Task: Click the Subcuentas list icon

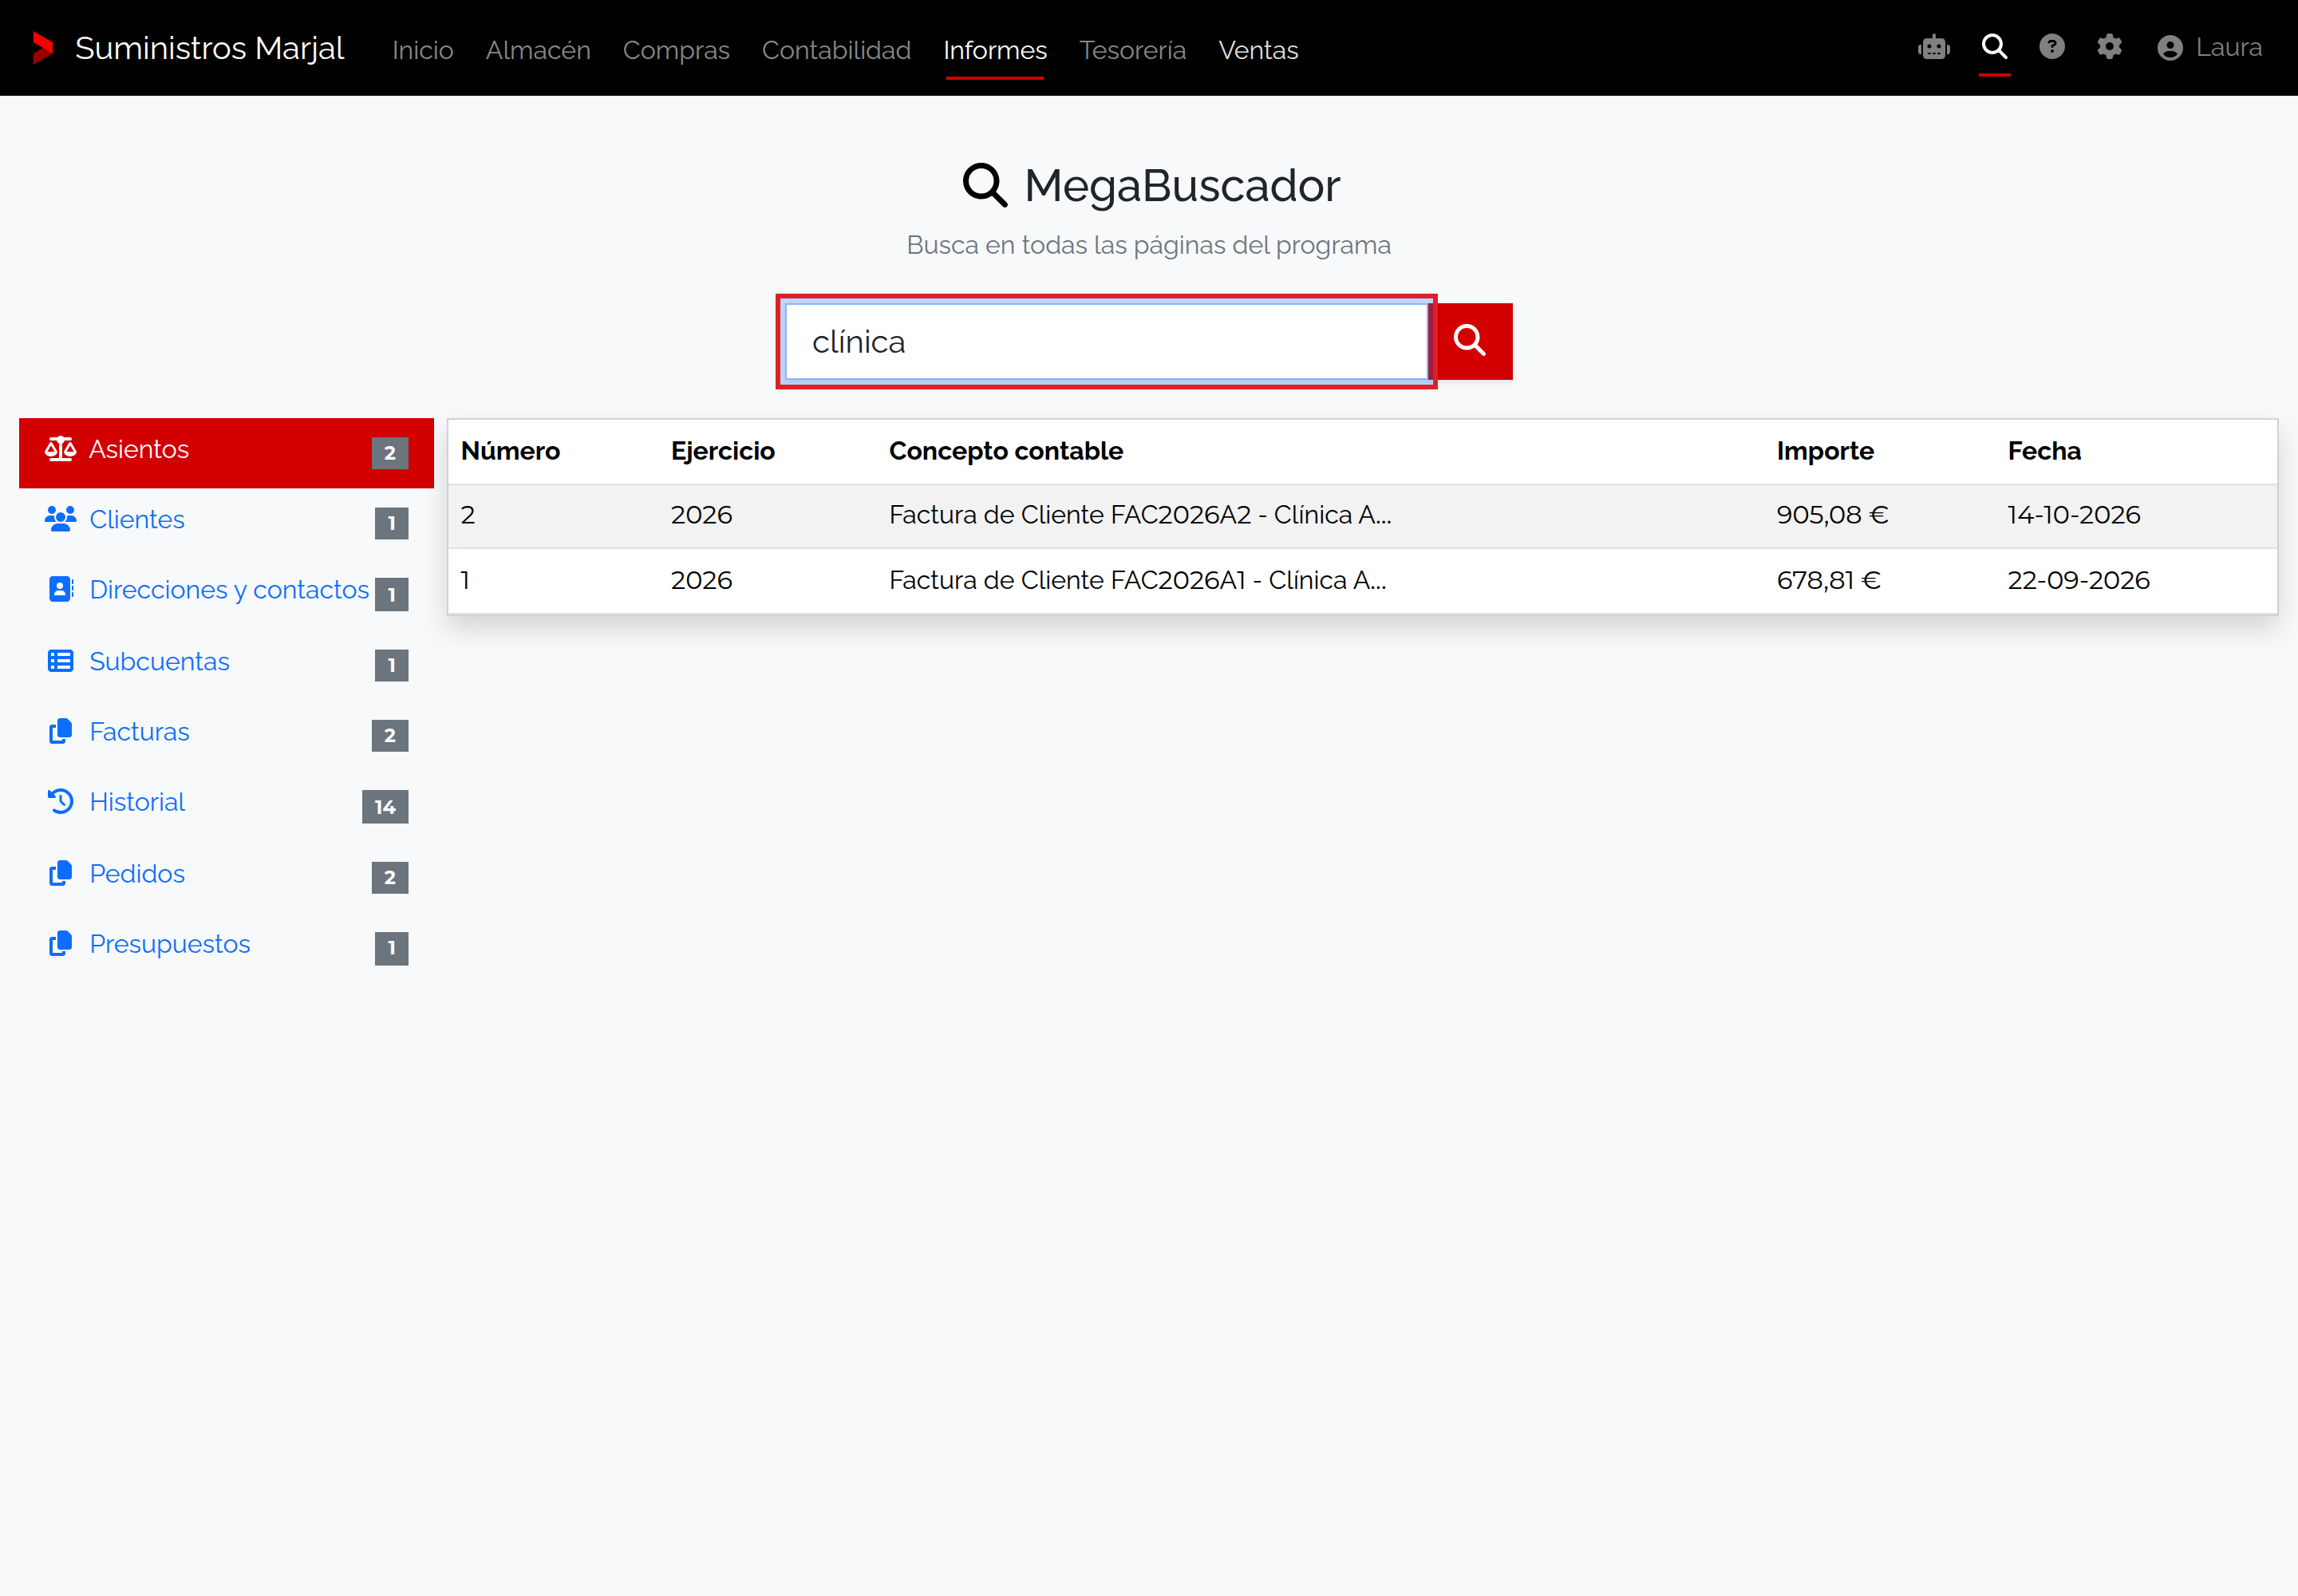Action: coord(61,661)
